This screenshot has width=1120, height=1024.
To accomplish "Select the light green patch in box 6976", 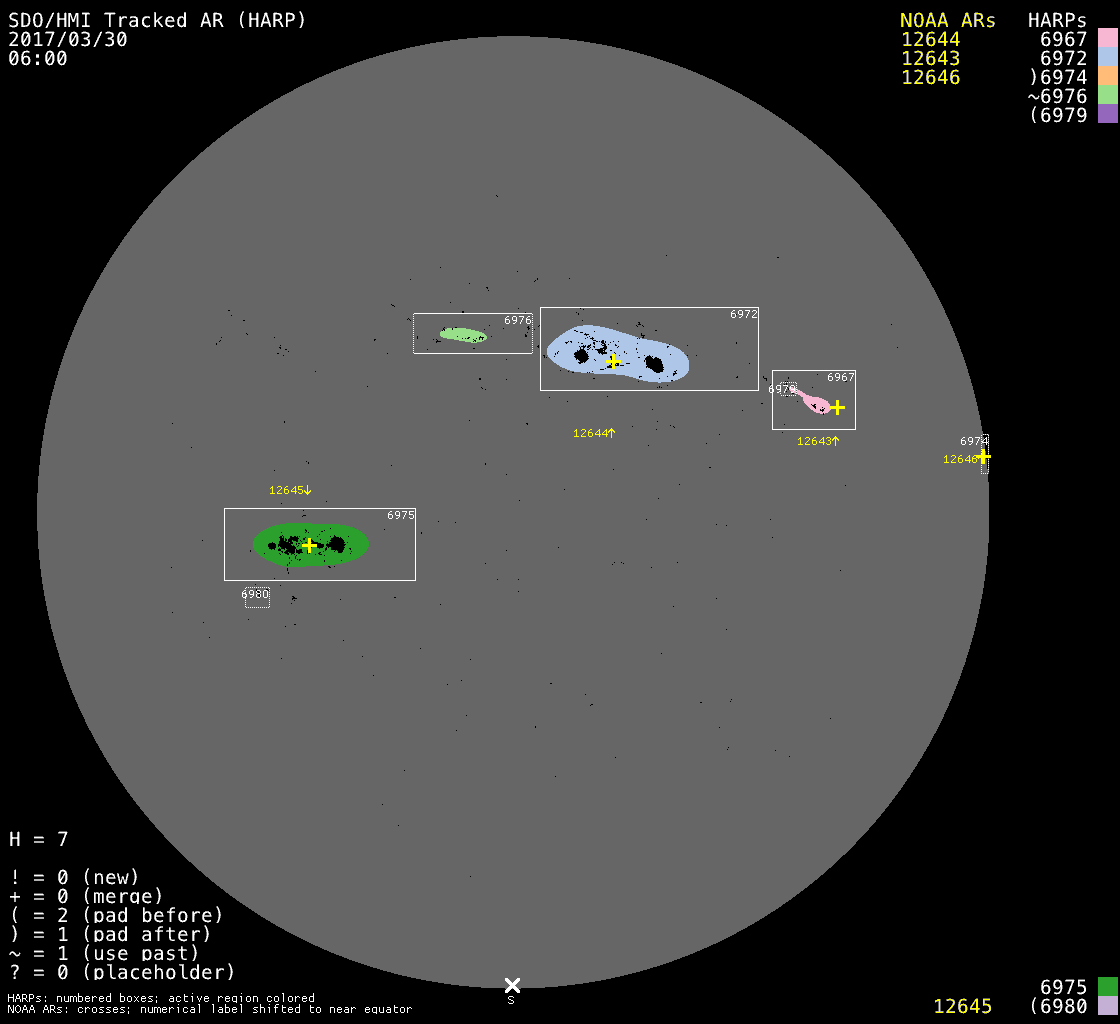I will tap(463, 334).
